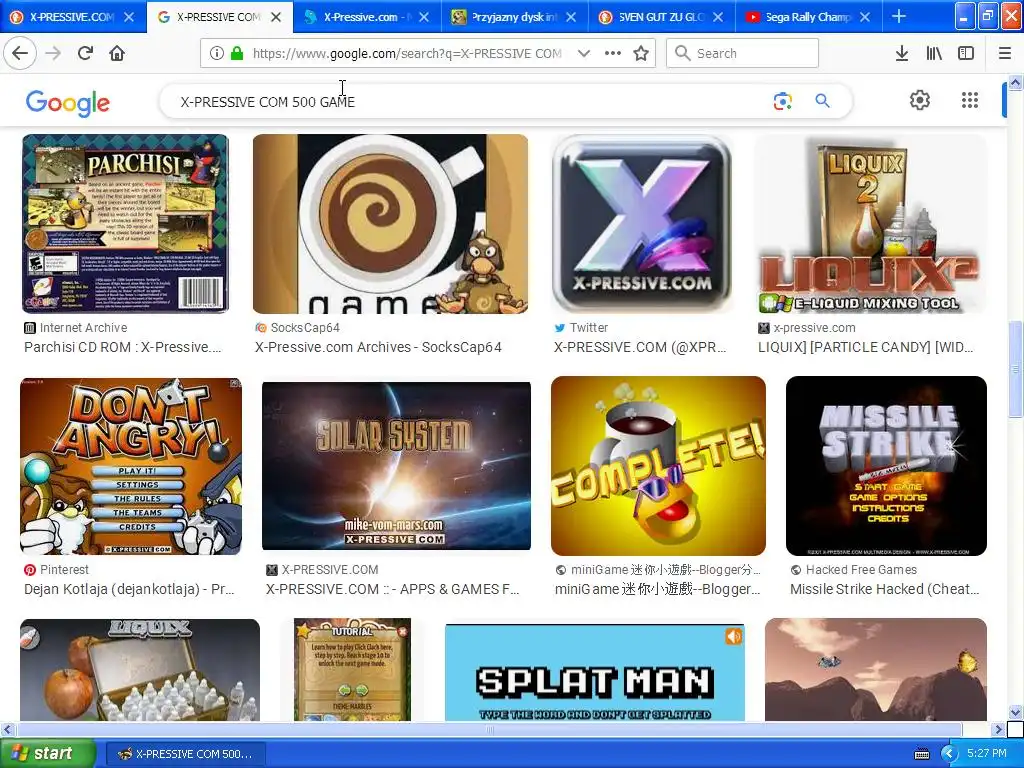Expand hidden system tray icons arrow
The height and width of the screenshot is (768, 1024).
point(948,754)
